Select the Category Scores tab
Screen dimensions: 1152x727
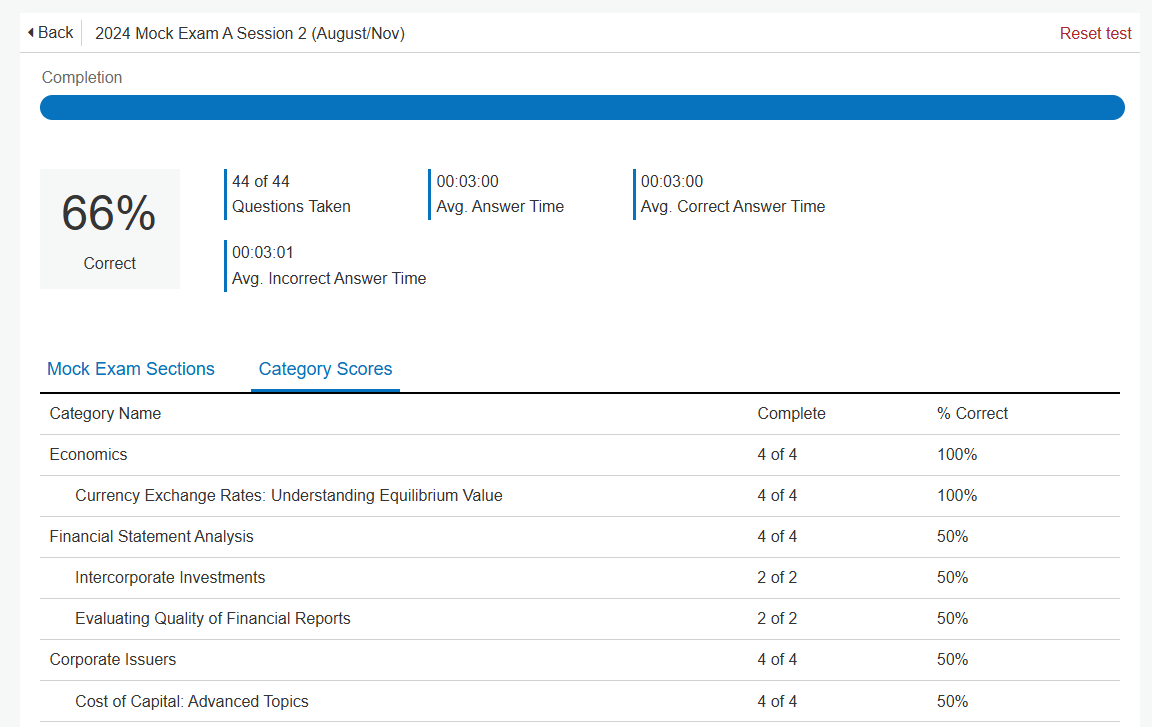coord(325,369)
